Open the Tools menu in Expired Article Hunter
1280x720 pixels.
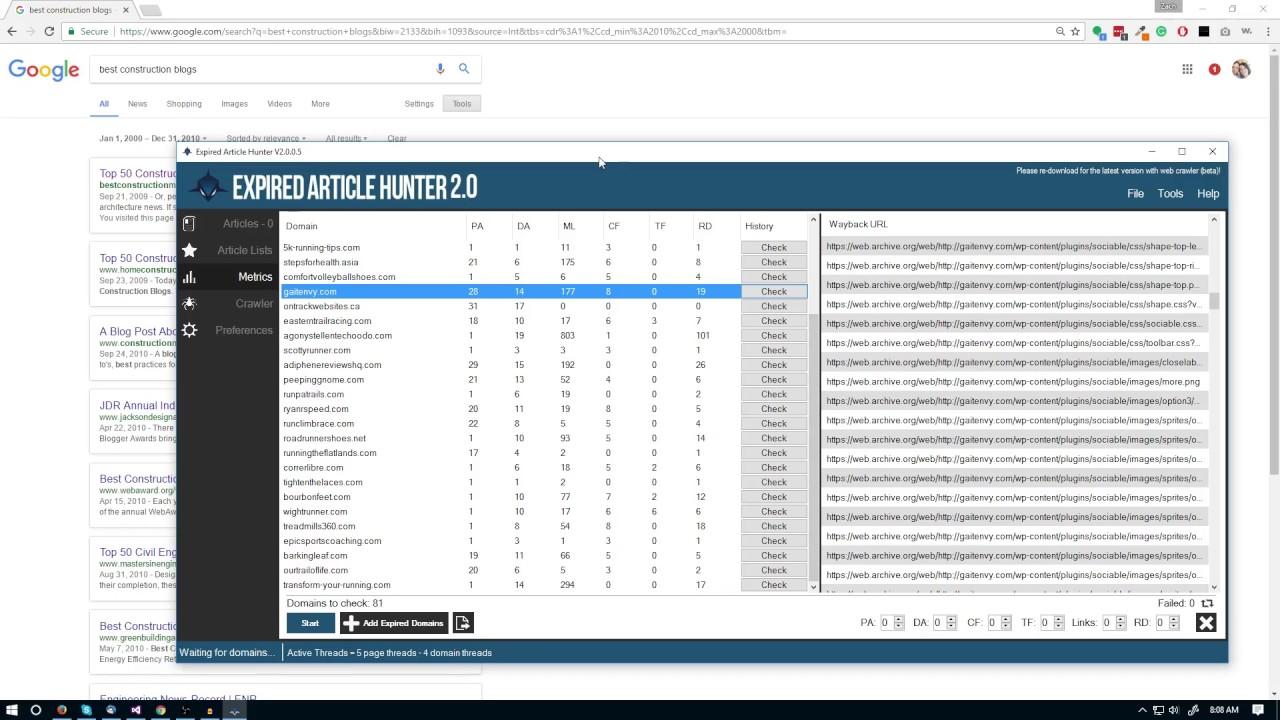pos(1170,194)
